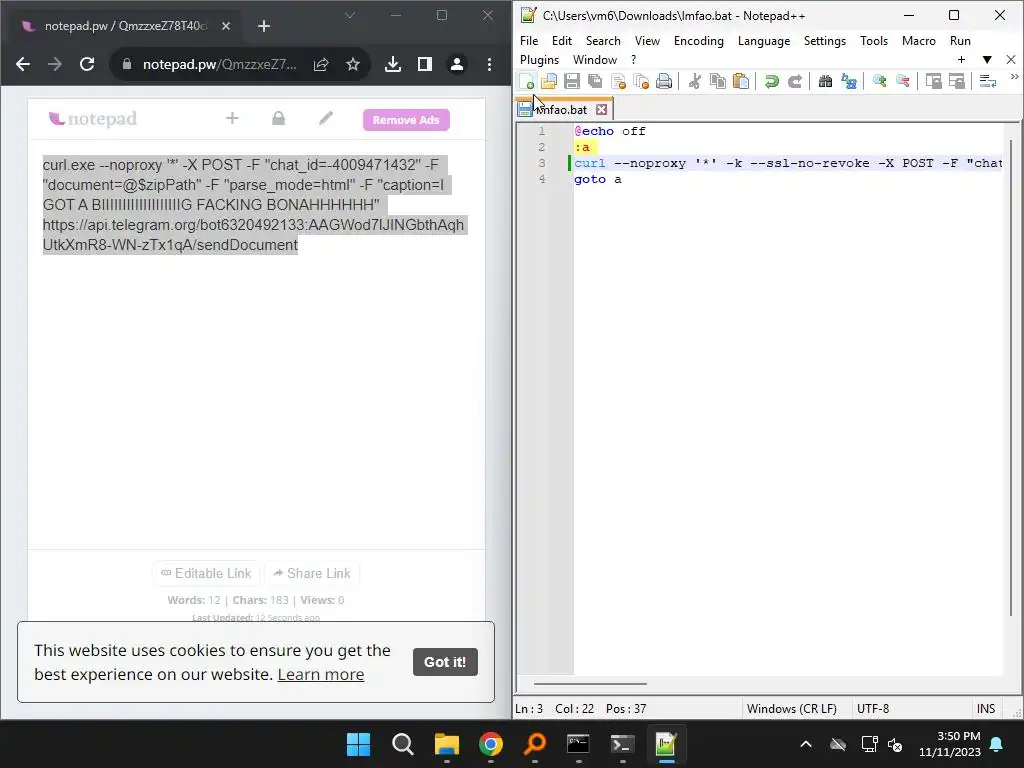Copy selection with the Copy toolbar icon
The image size is (1024, 768).
(x=718, y=81)
